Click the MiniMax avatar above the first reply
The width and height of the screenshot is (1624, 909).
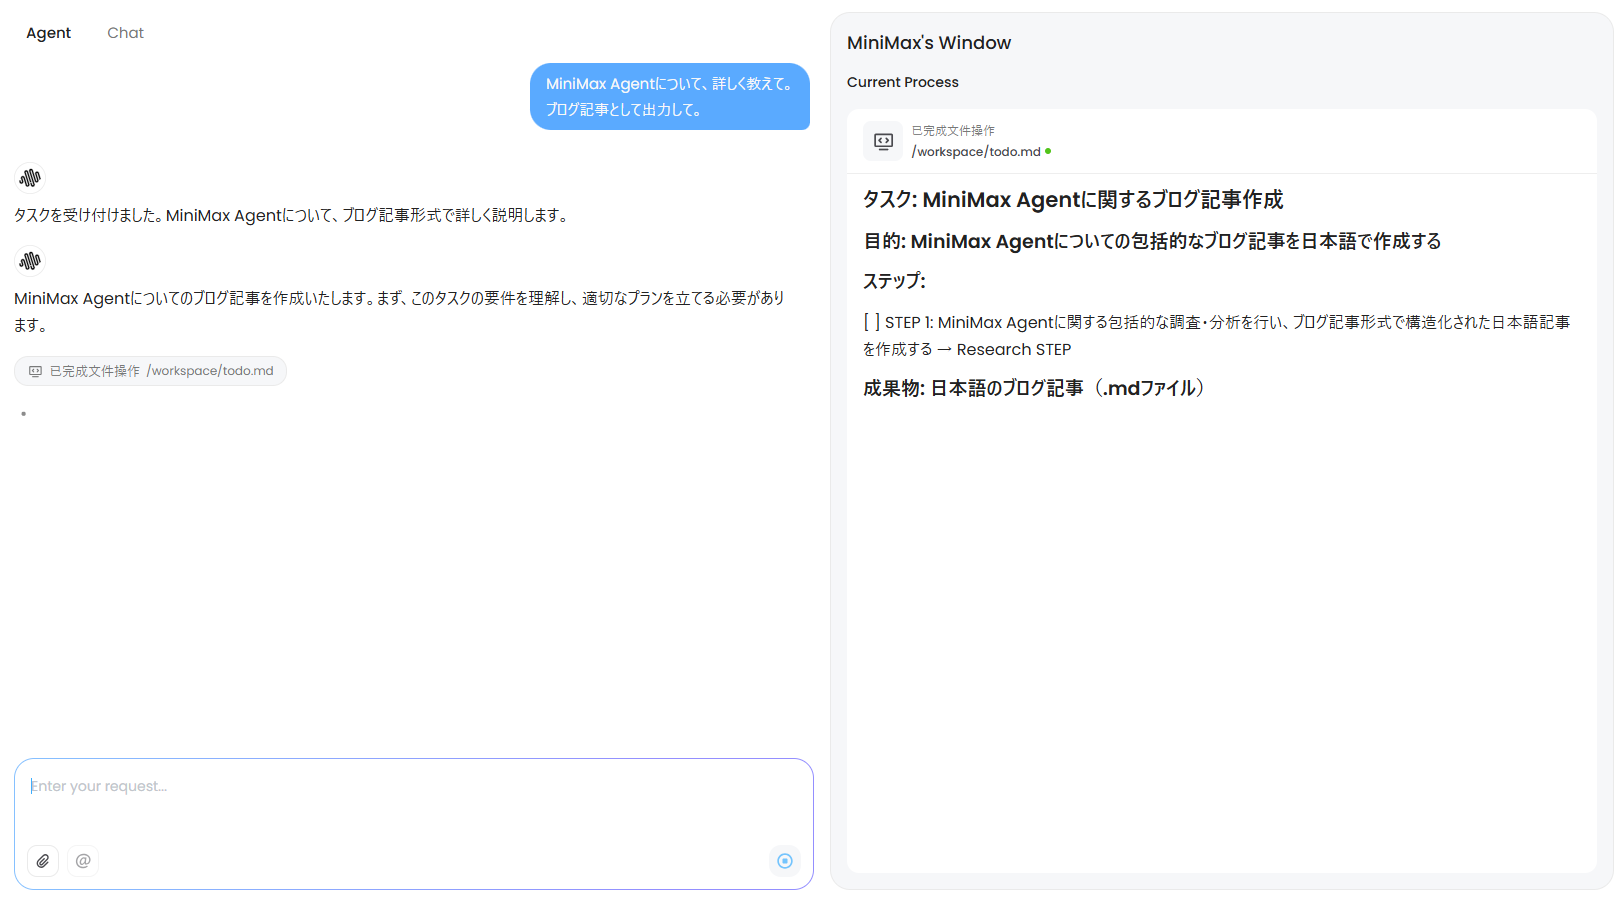click(x=30, y=178)
